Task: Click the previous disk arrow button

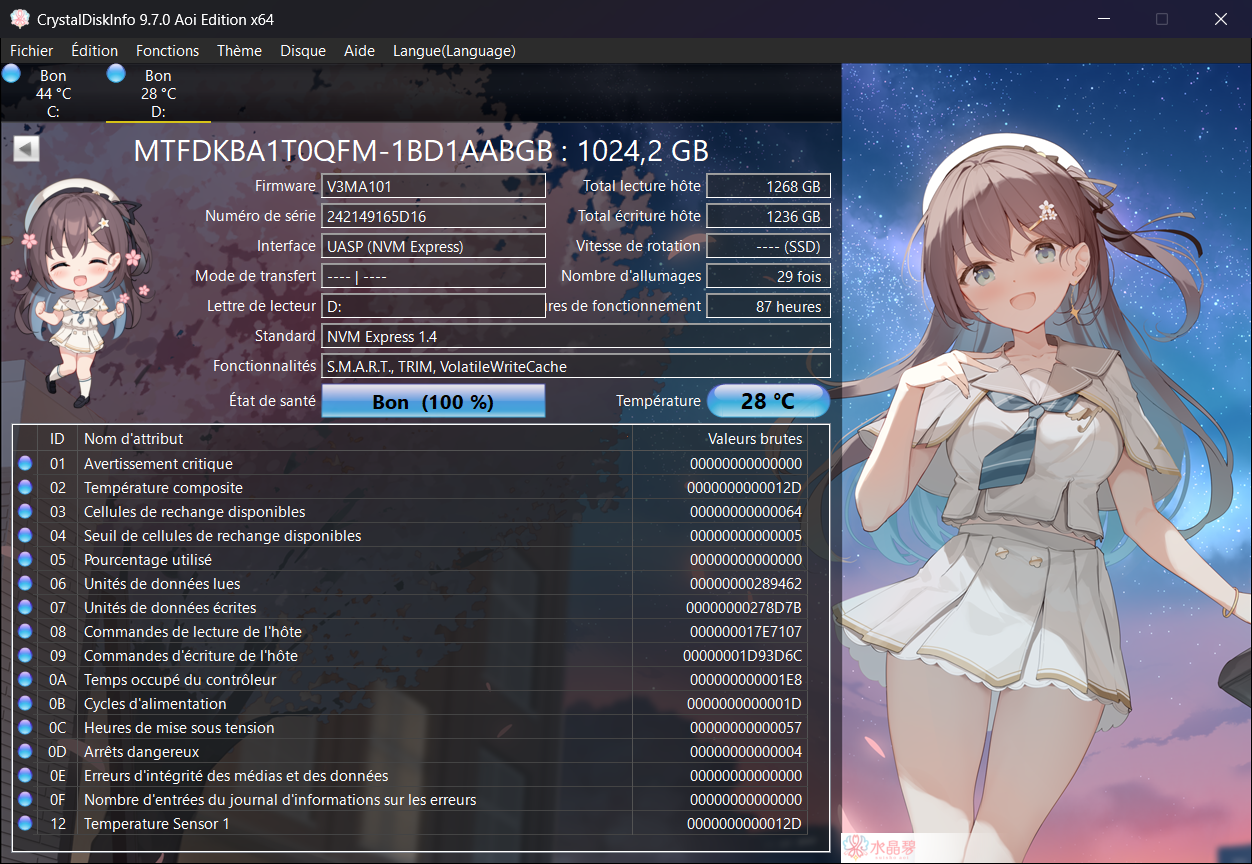Action: (x=26, y=149)
